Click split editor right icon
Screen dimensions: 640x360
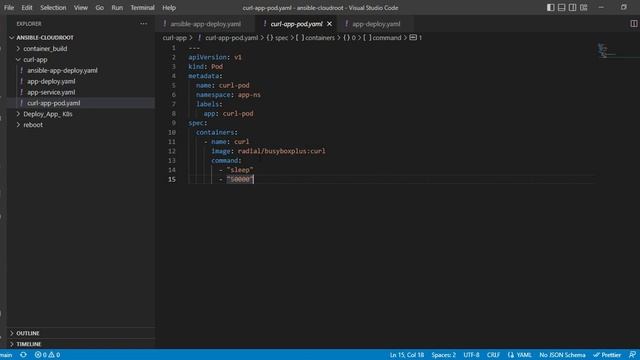coord(634,24)
